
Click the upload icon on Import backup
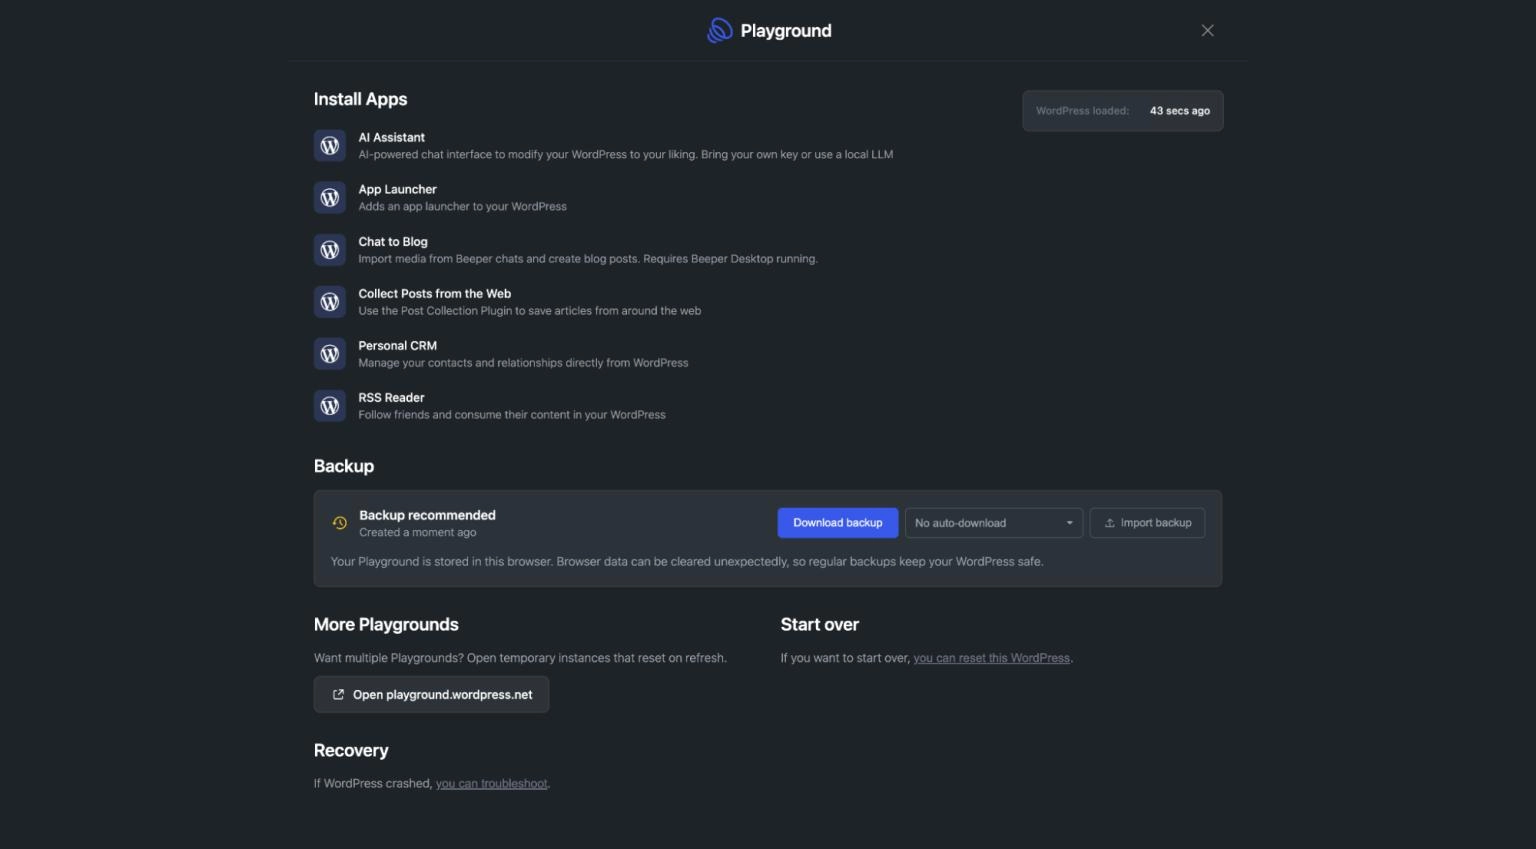1110,522
